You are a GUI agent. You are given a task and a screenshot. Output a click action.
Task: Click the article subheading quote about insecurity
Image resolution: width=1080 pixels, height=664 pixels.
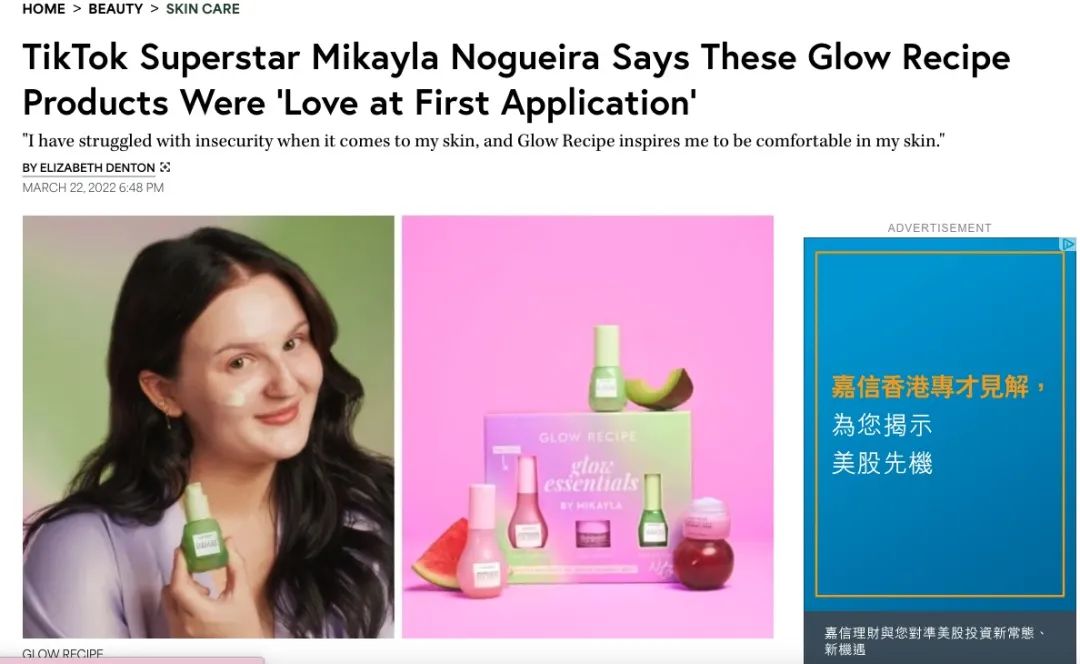tap(484, 141)
